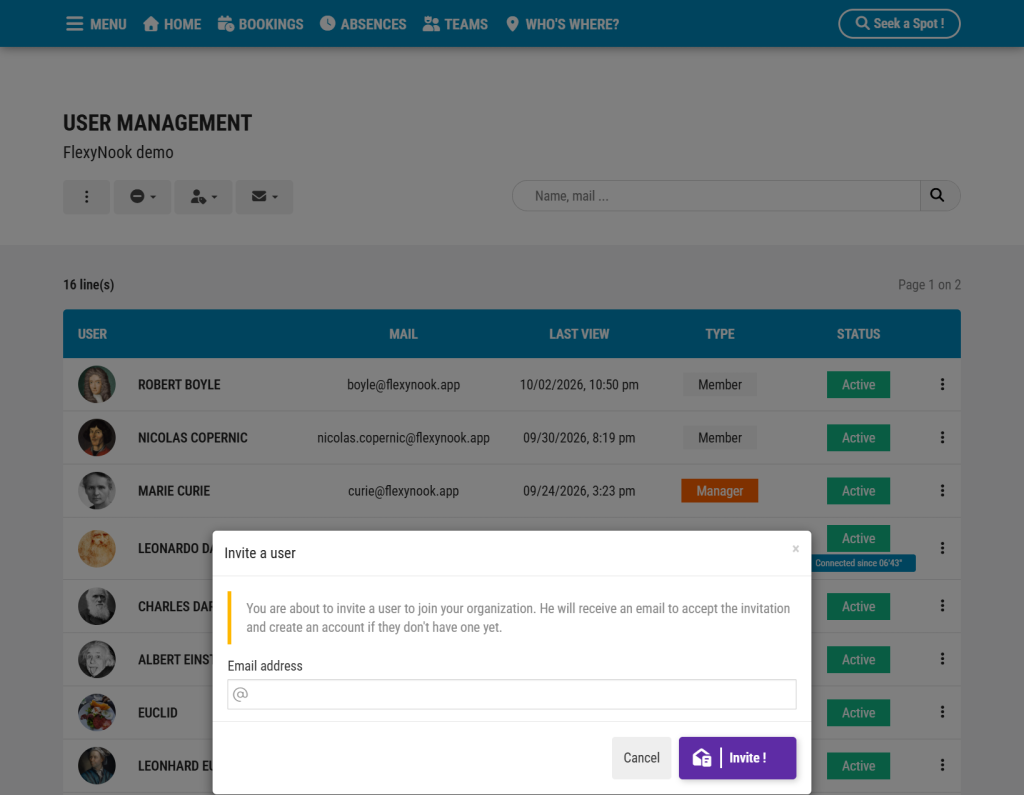
Task: Expand the envelope mail actions dropdown
Action: (264, 197)
